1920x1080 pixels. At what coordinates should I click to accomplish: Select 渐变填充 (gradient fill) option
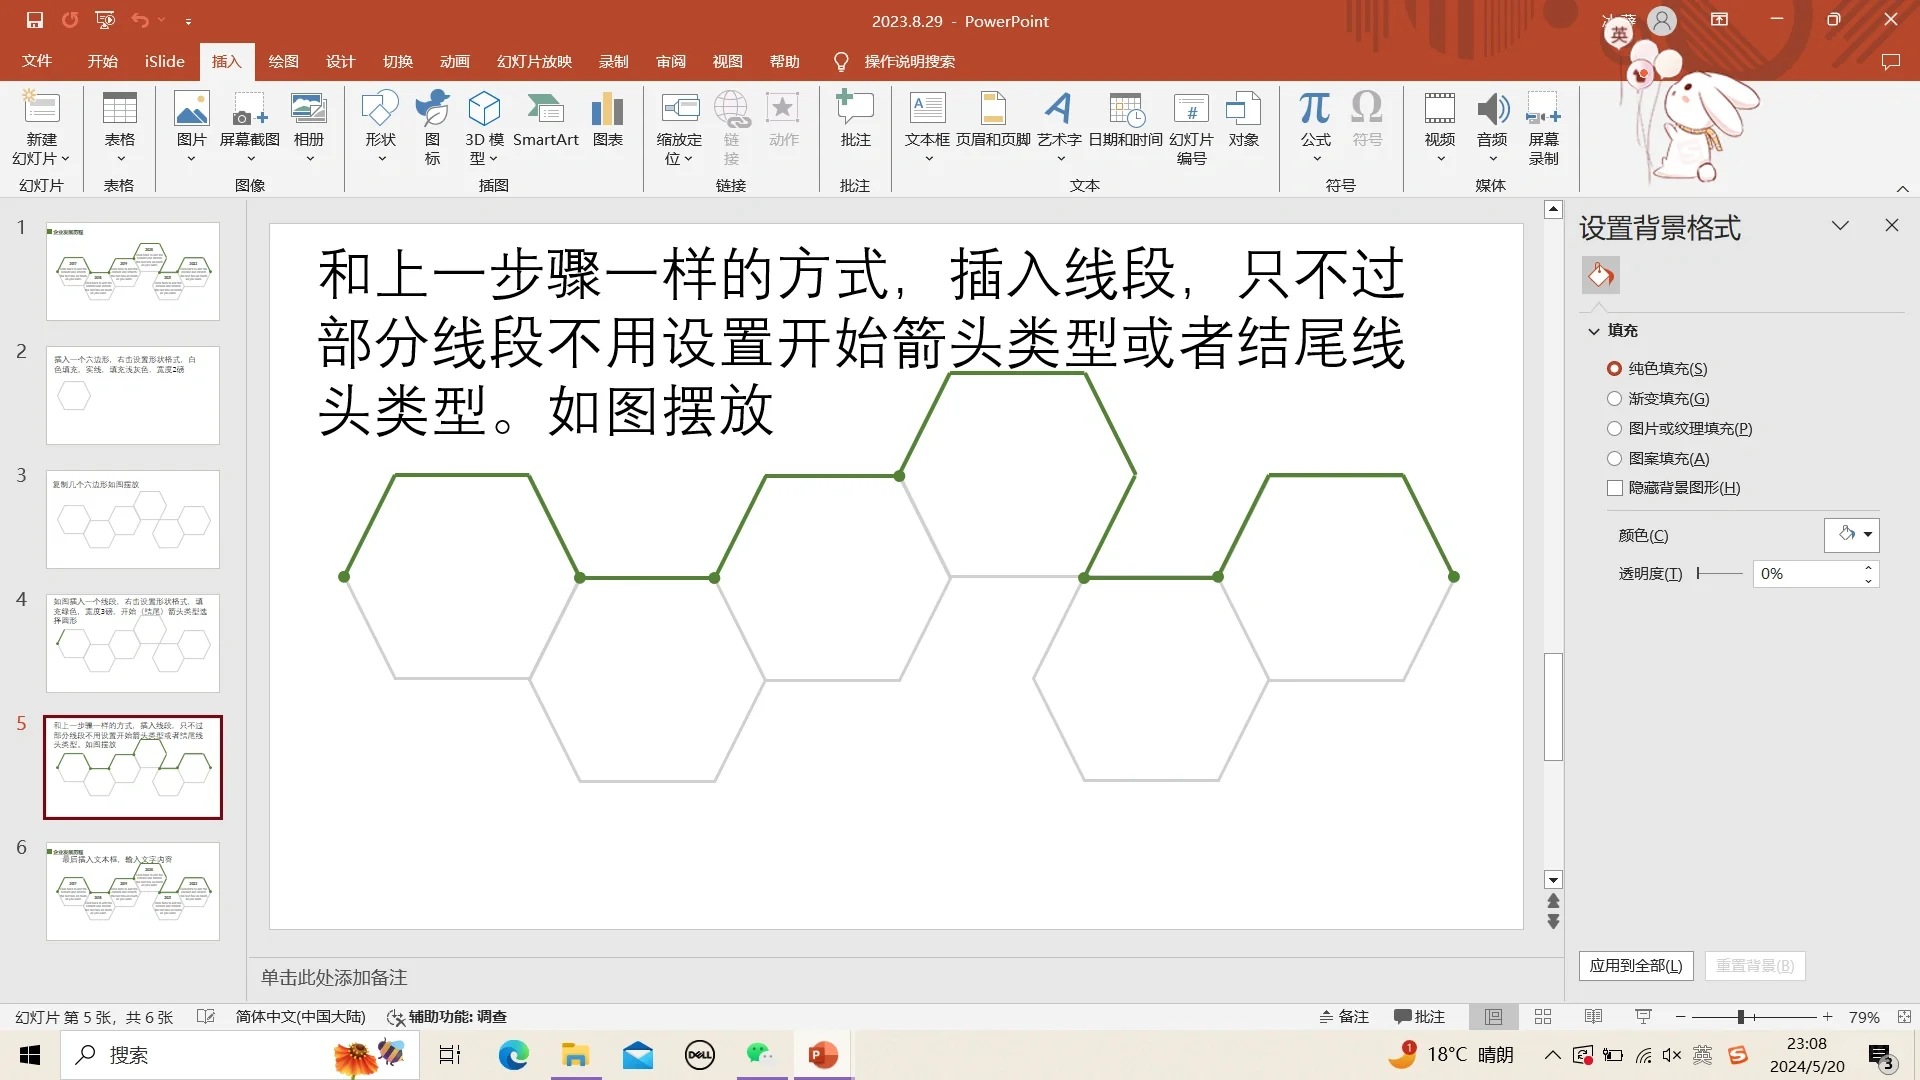1615,398
